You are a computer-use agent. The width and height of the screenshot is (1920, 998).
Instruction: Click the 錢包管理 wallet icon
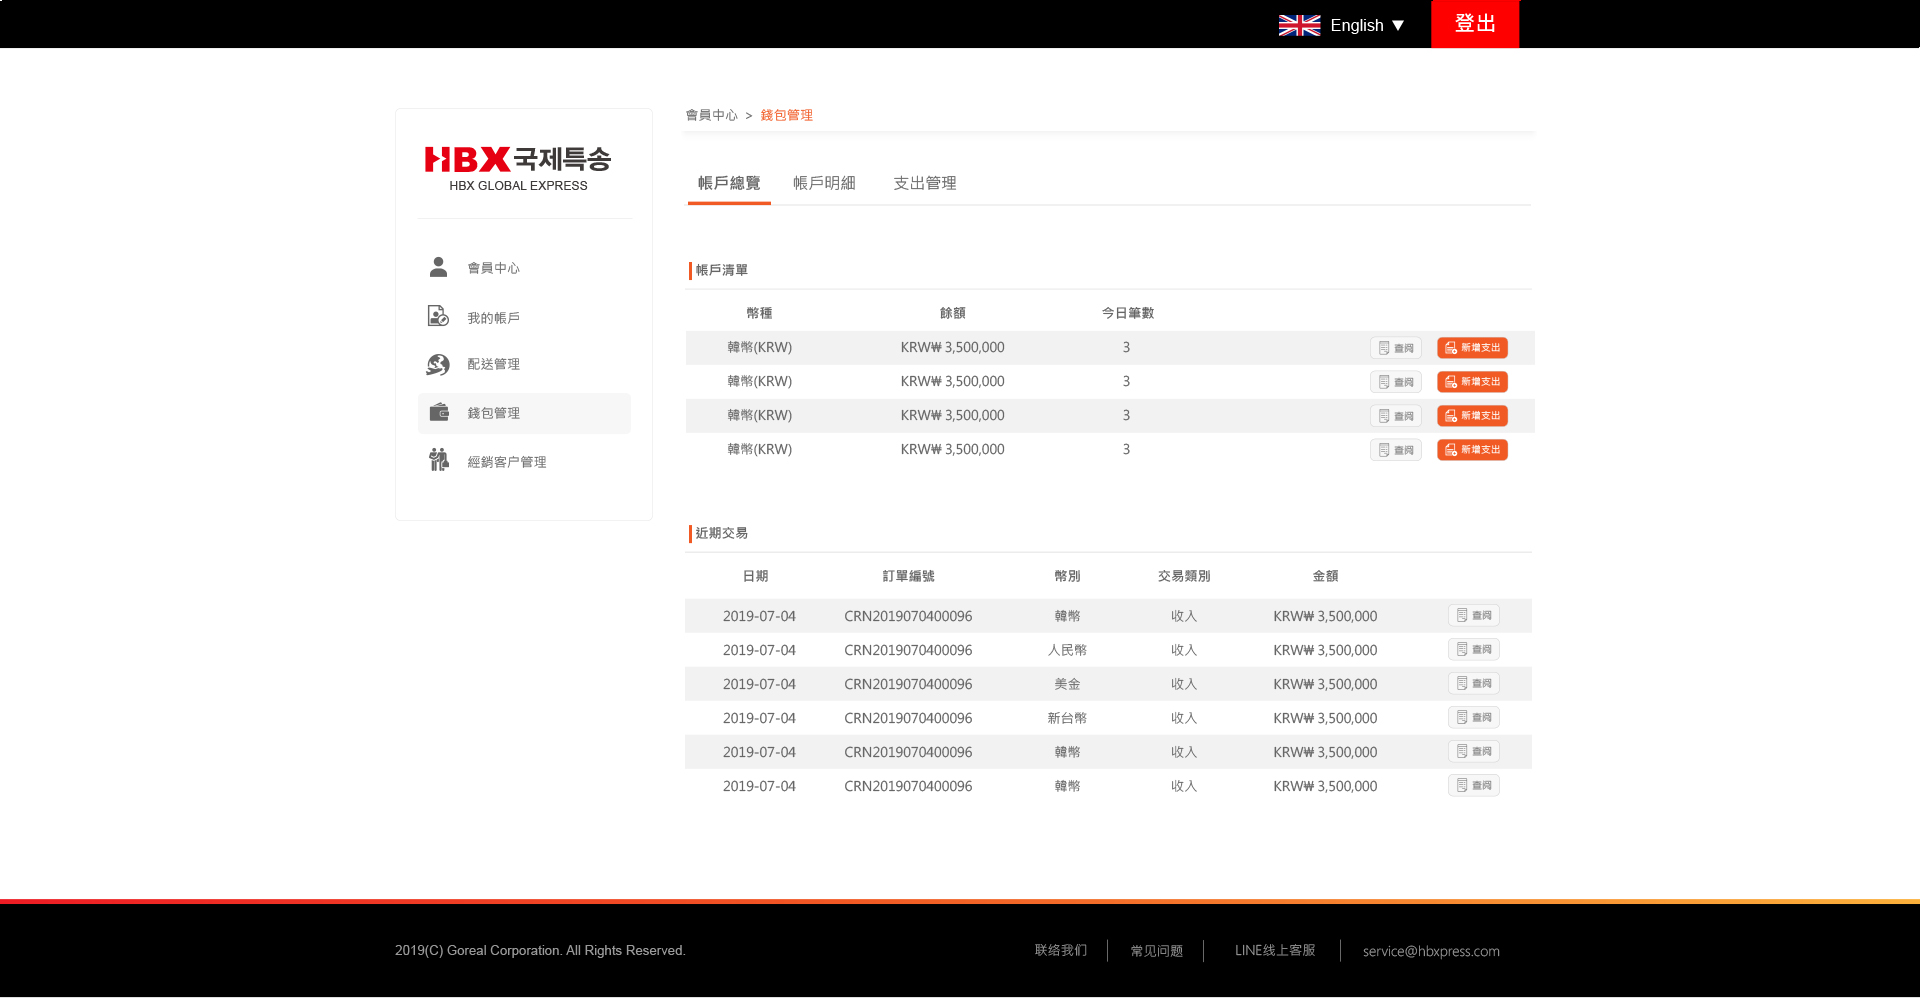[439, 412]
